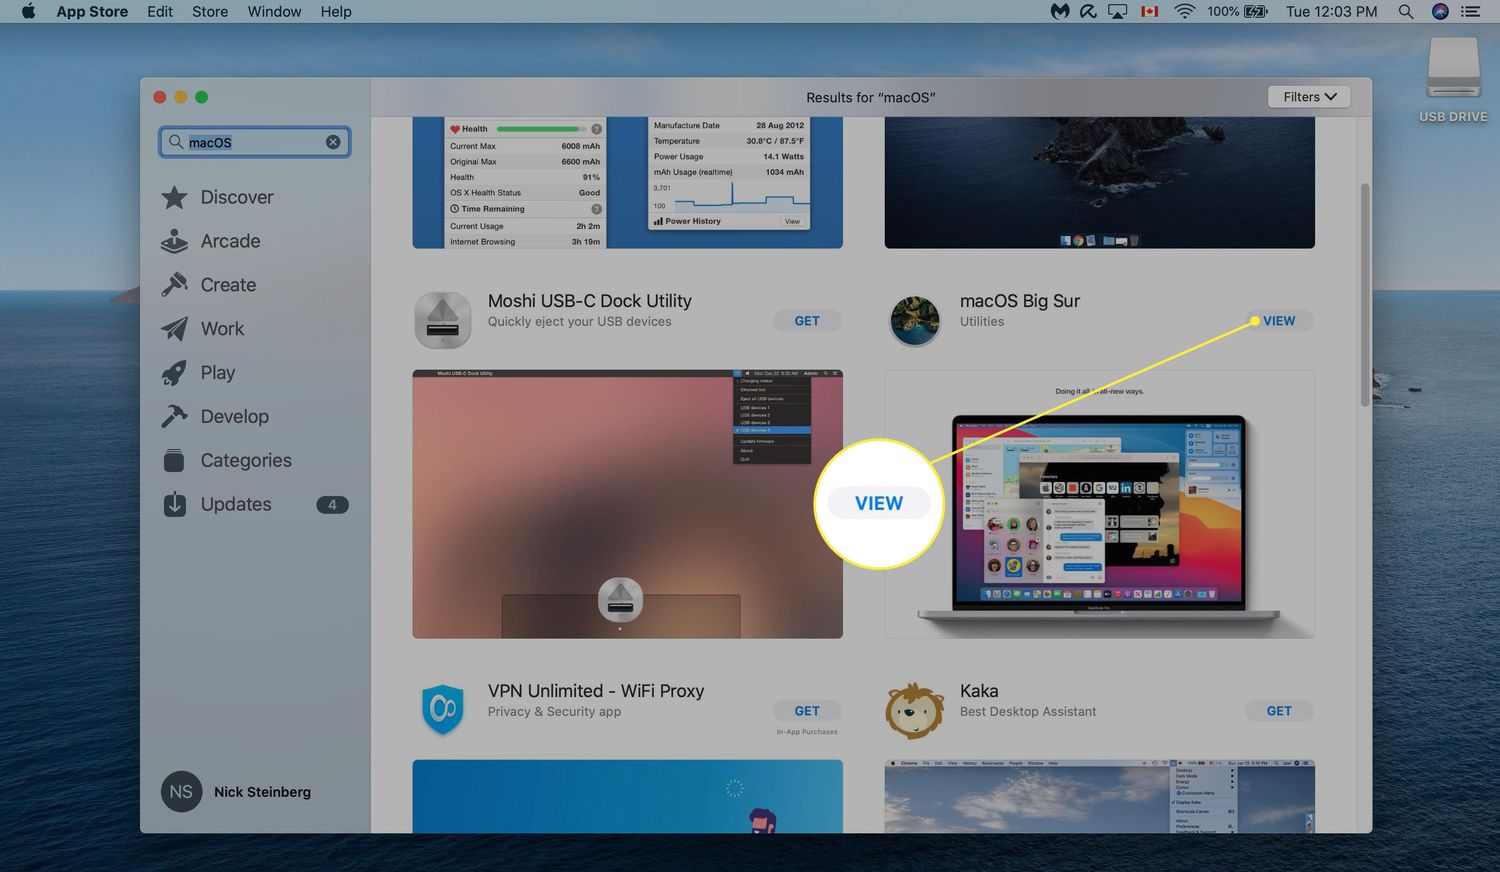
Task: Select the Play rocket icon
Action: click(x=175, y=373)
